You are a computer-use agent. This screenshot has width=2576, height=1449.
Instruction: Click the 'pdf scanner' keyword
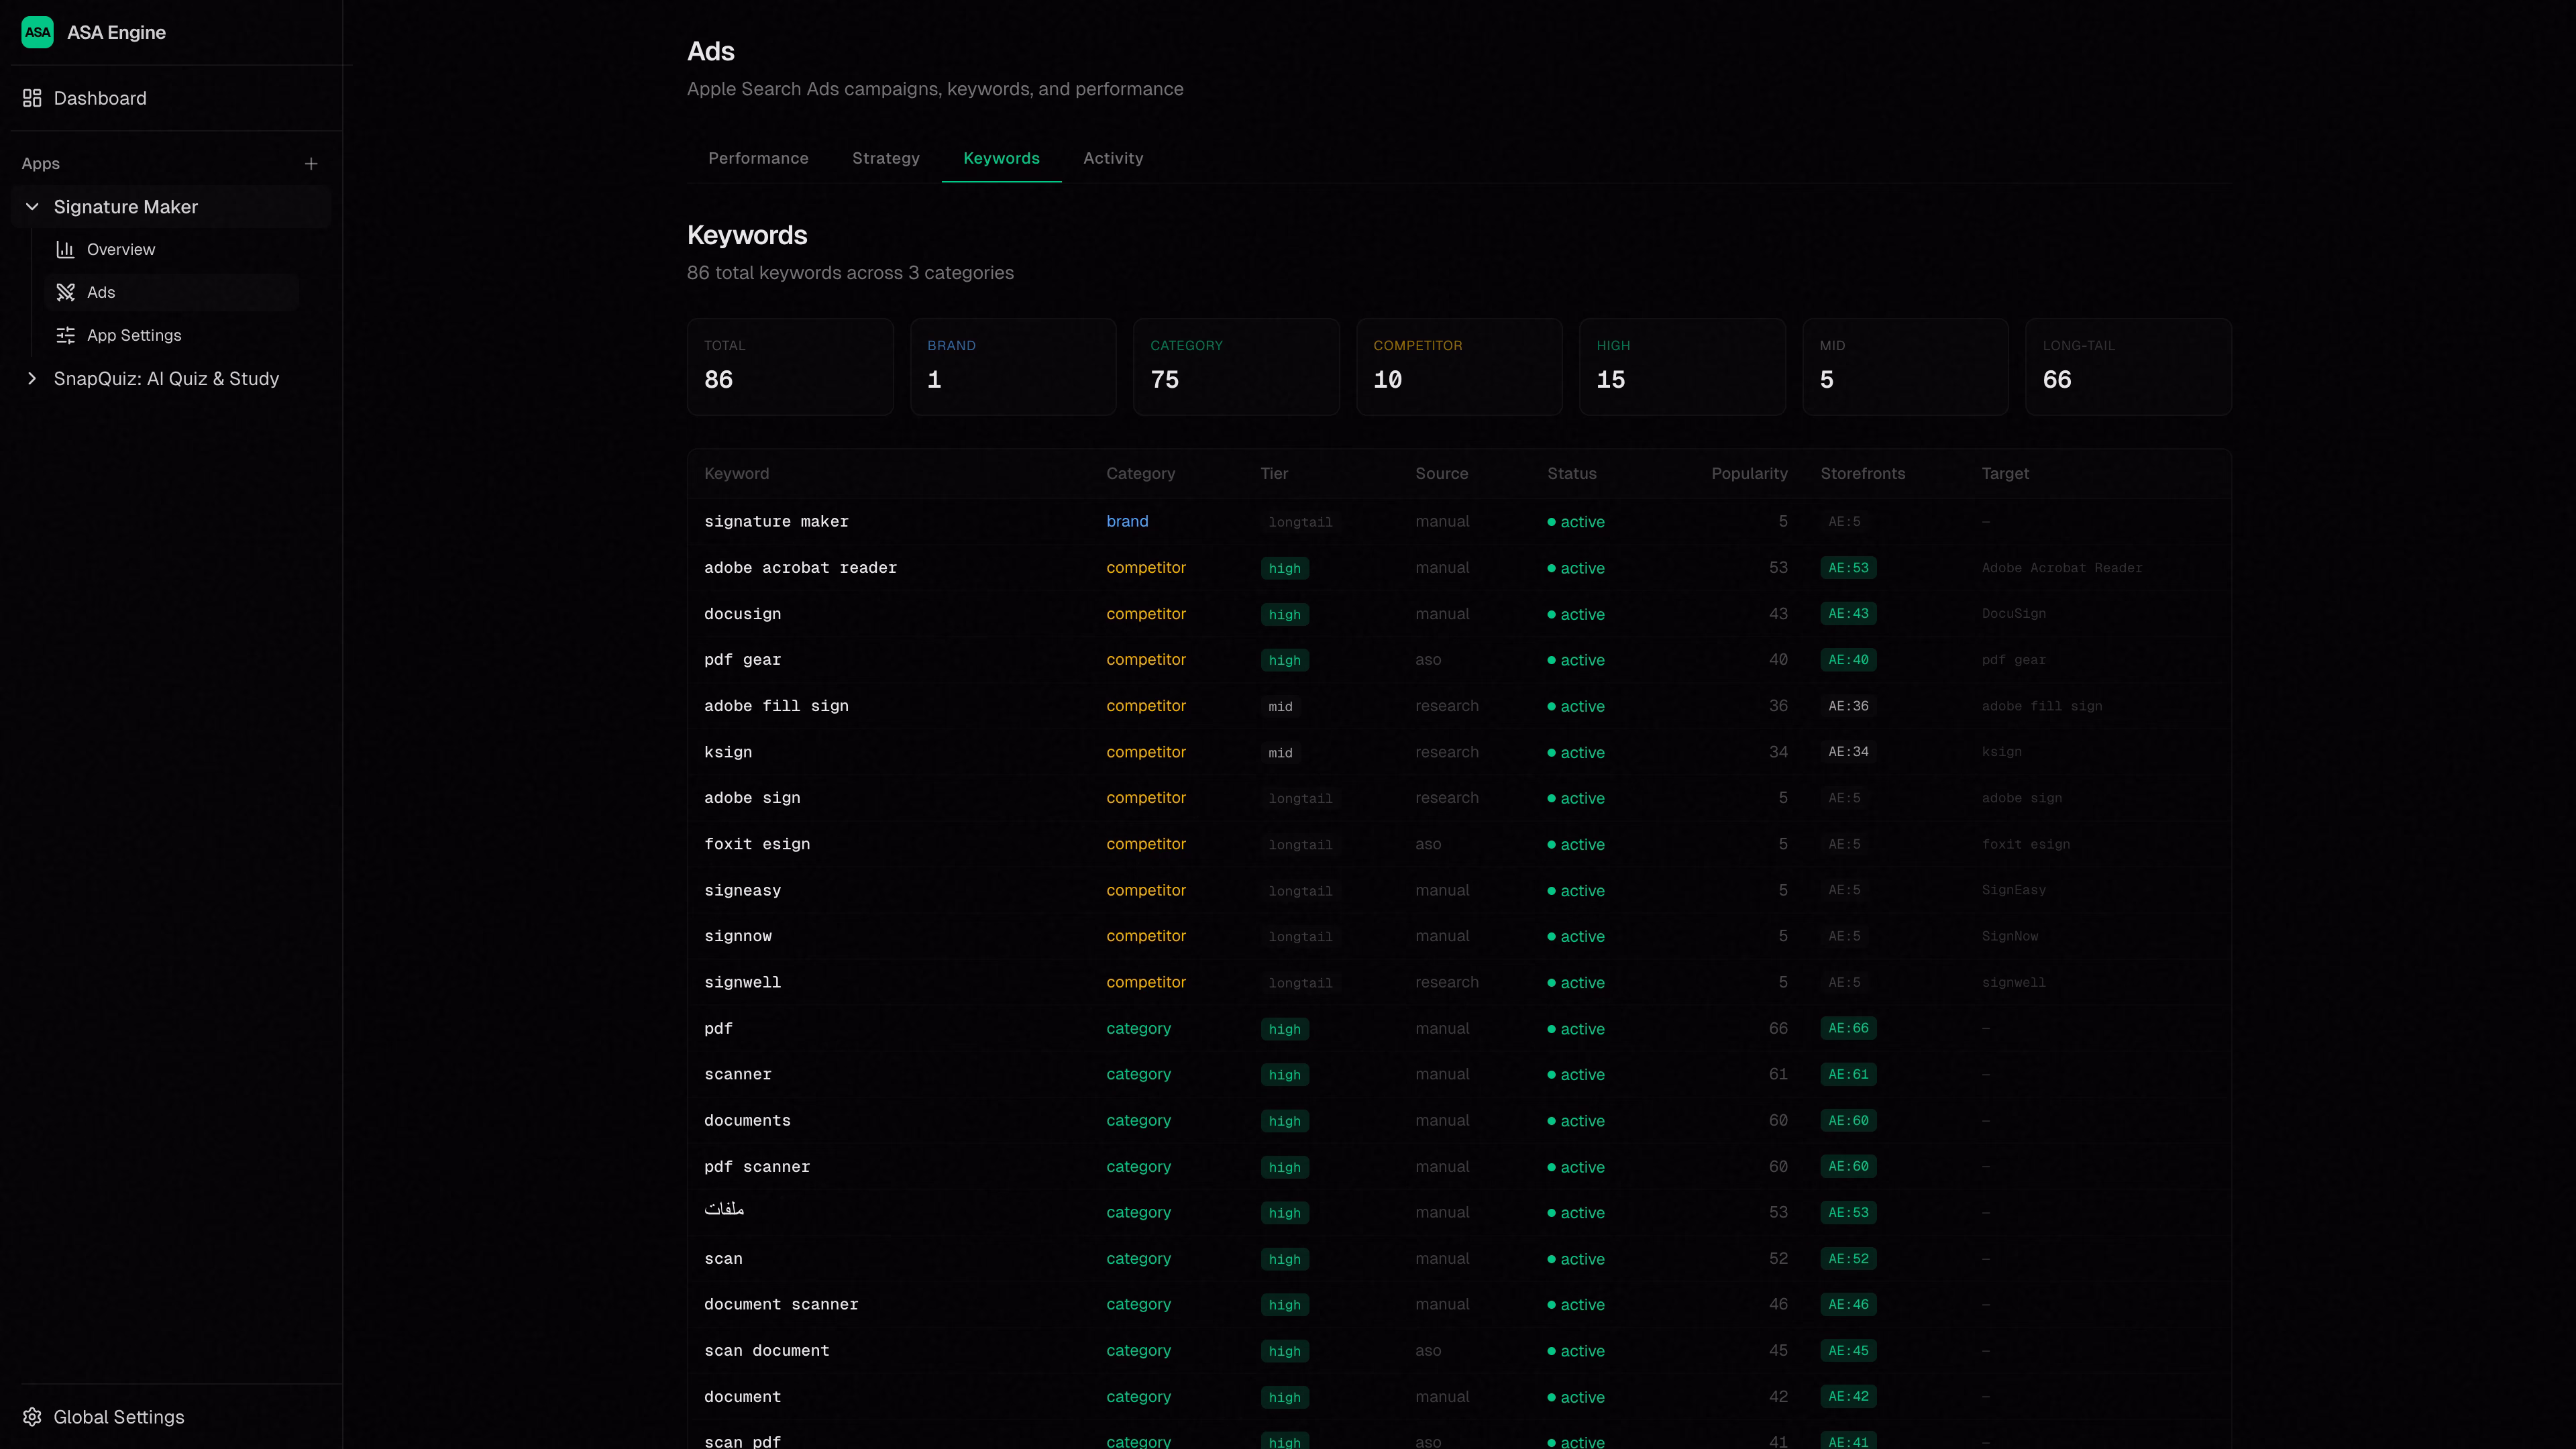tap(757, 1166)
